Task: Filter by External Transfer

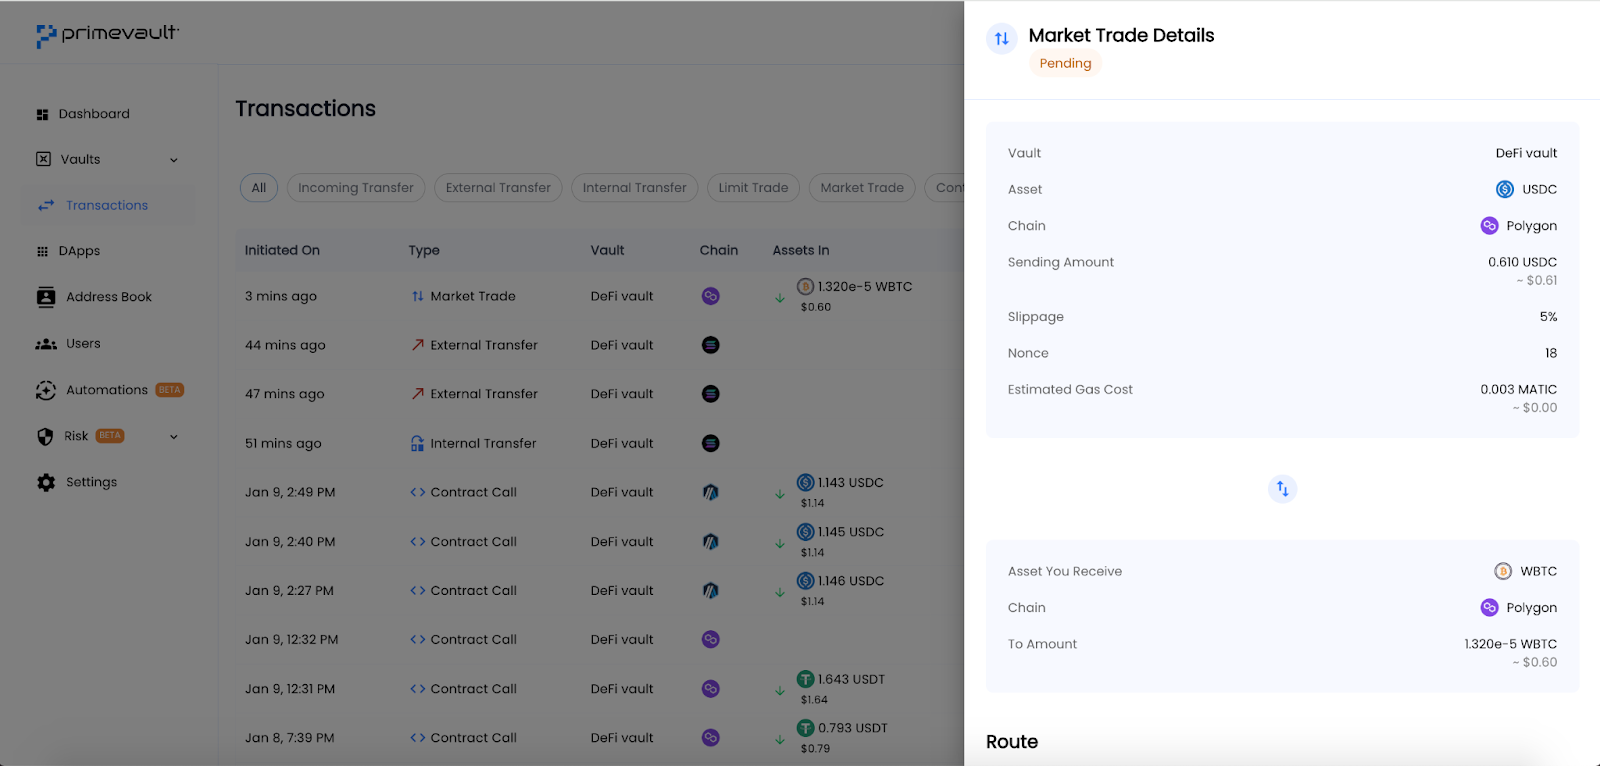Action: (x=498, y=188)
